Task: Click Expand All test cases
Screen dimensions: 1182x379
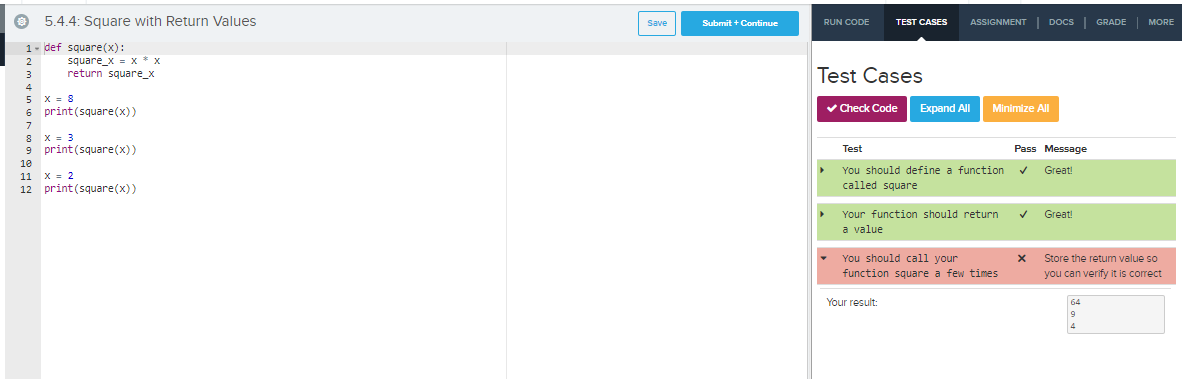Action: pos(945,109)
